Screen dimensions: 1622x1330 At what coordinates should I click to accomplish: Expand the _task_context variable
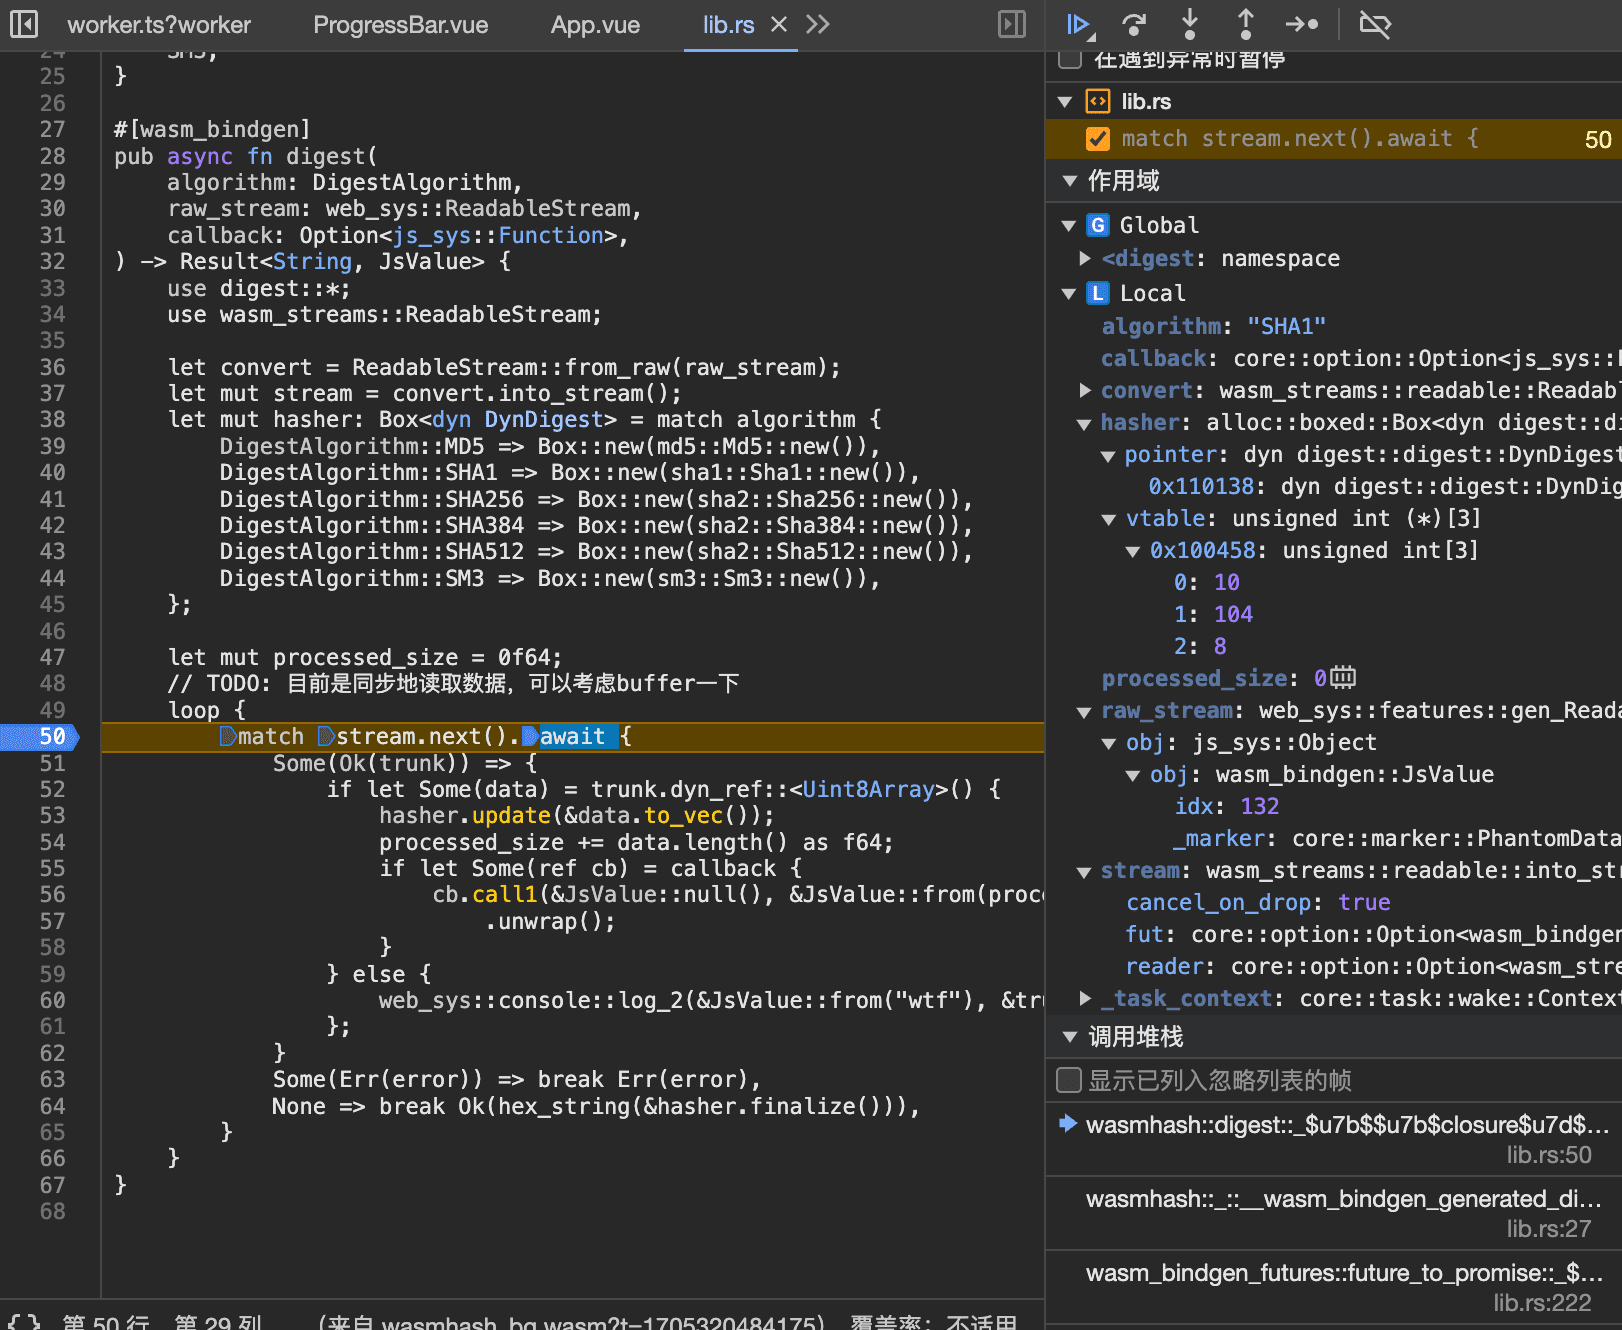[1085, 998]
